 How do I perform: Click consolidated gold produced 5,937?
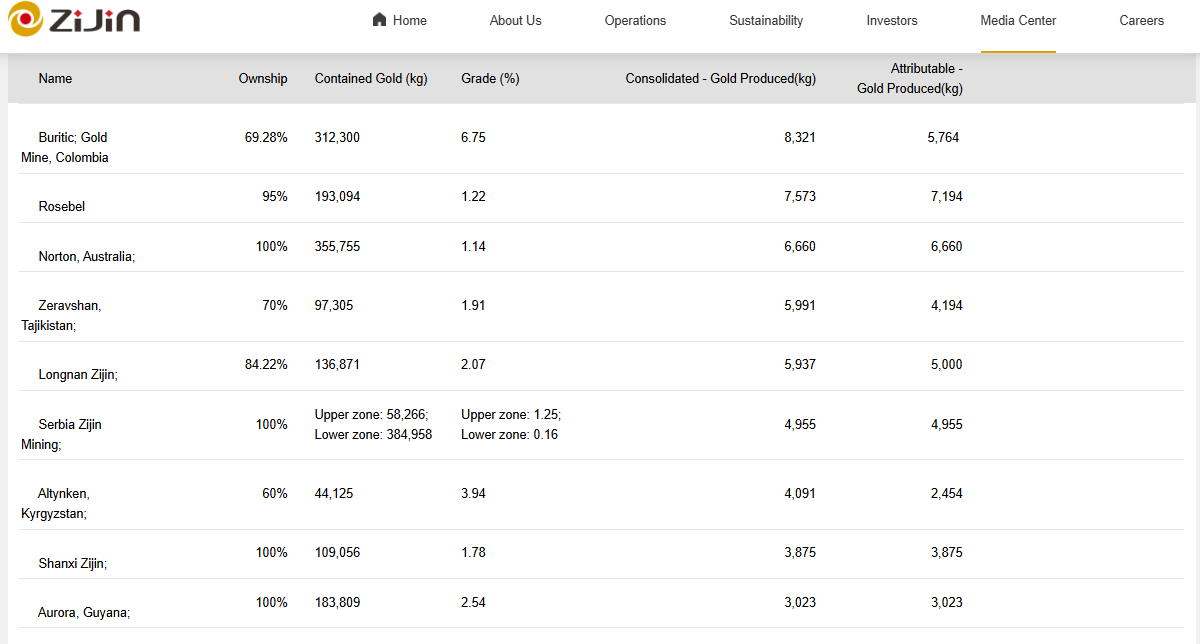tap(800, 364)
